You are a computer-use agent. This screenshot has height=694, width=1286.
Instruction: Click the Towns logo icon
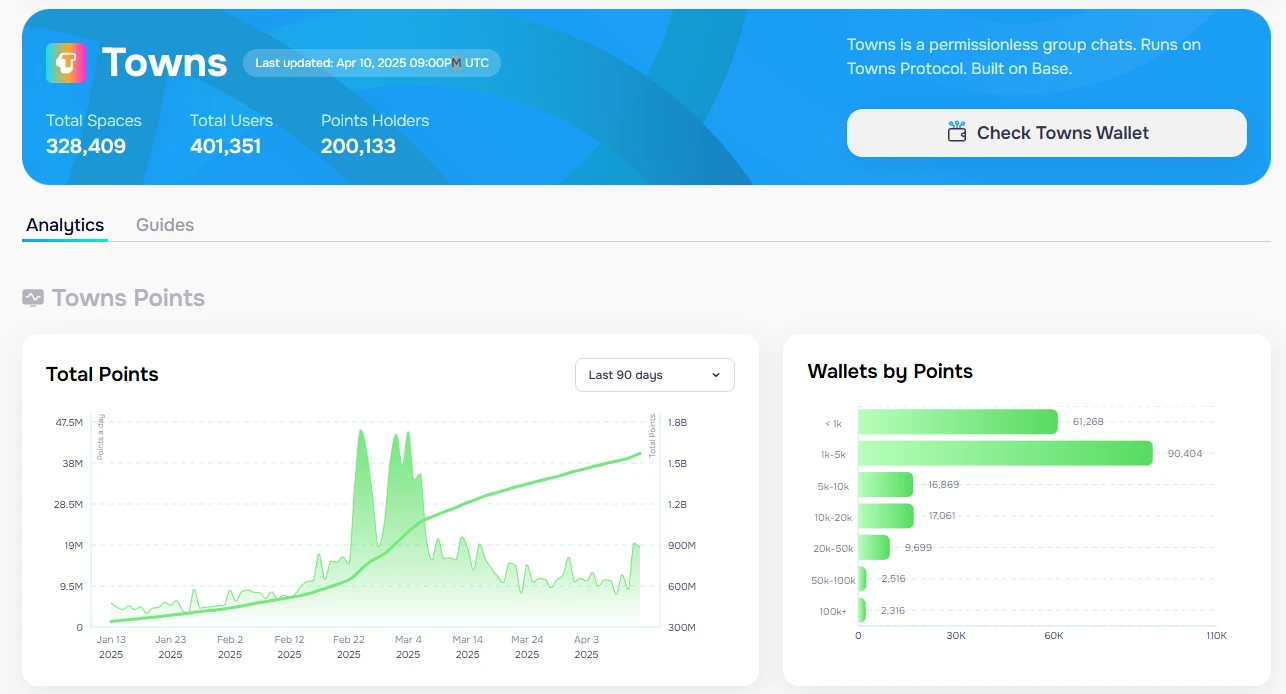click(x=66, y=63)
